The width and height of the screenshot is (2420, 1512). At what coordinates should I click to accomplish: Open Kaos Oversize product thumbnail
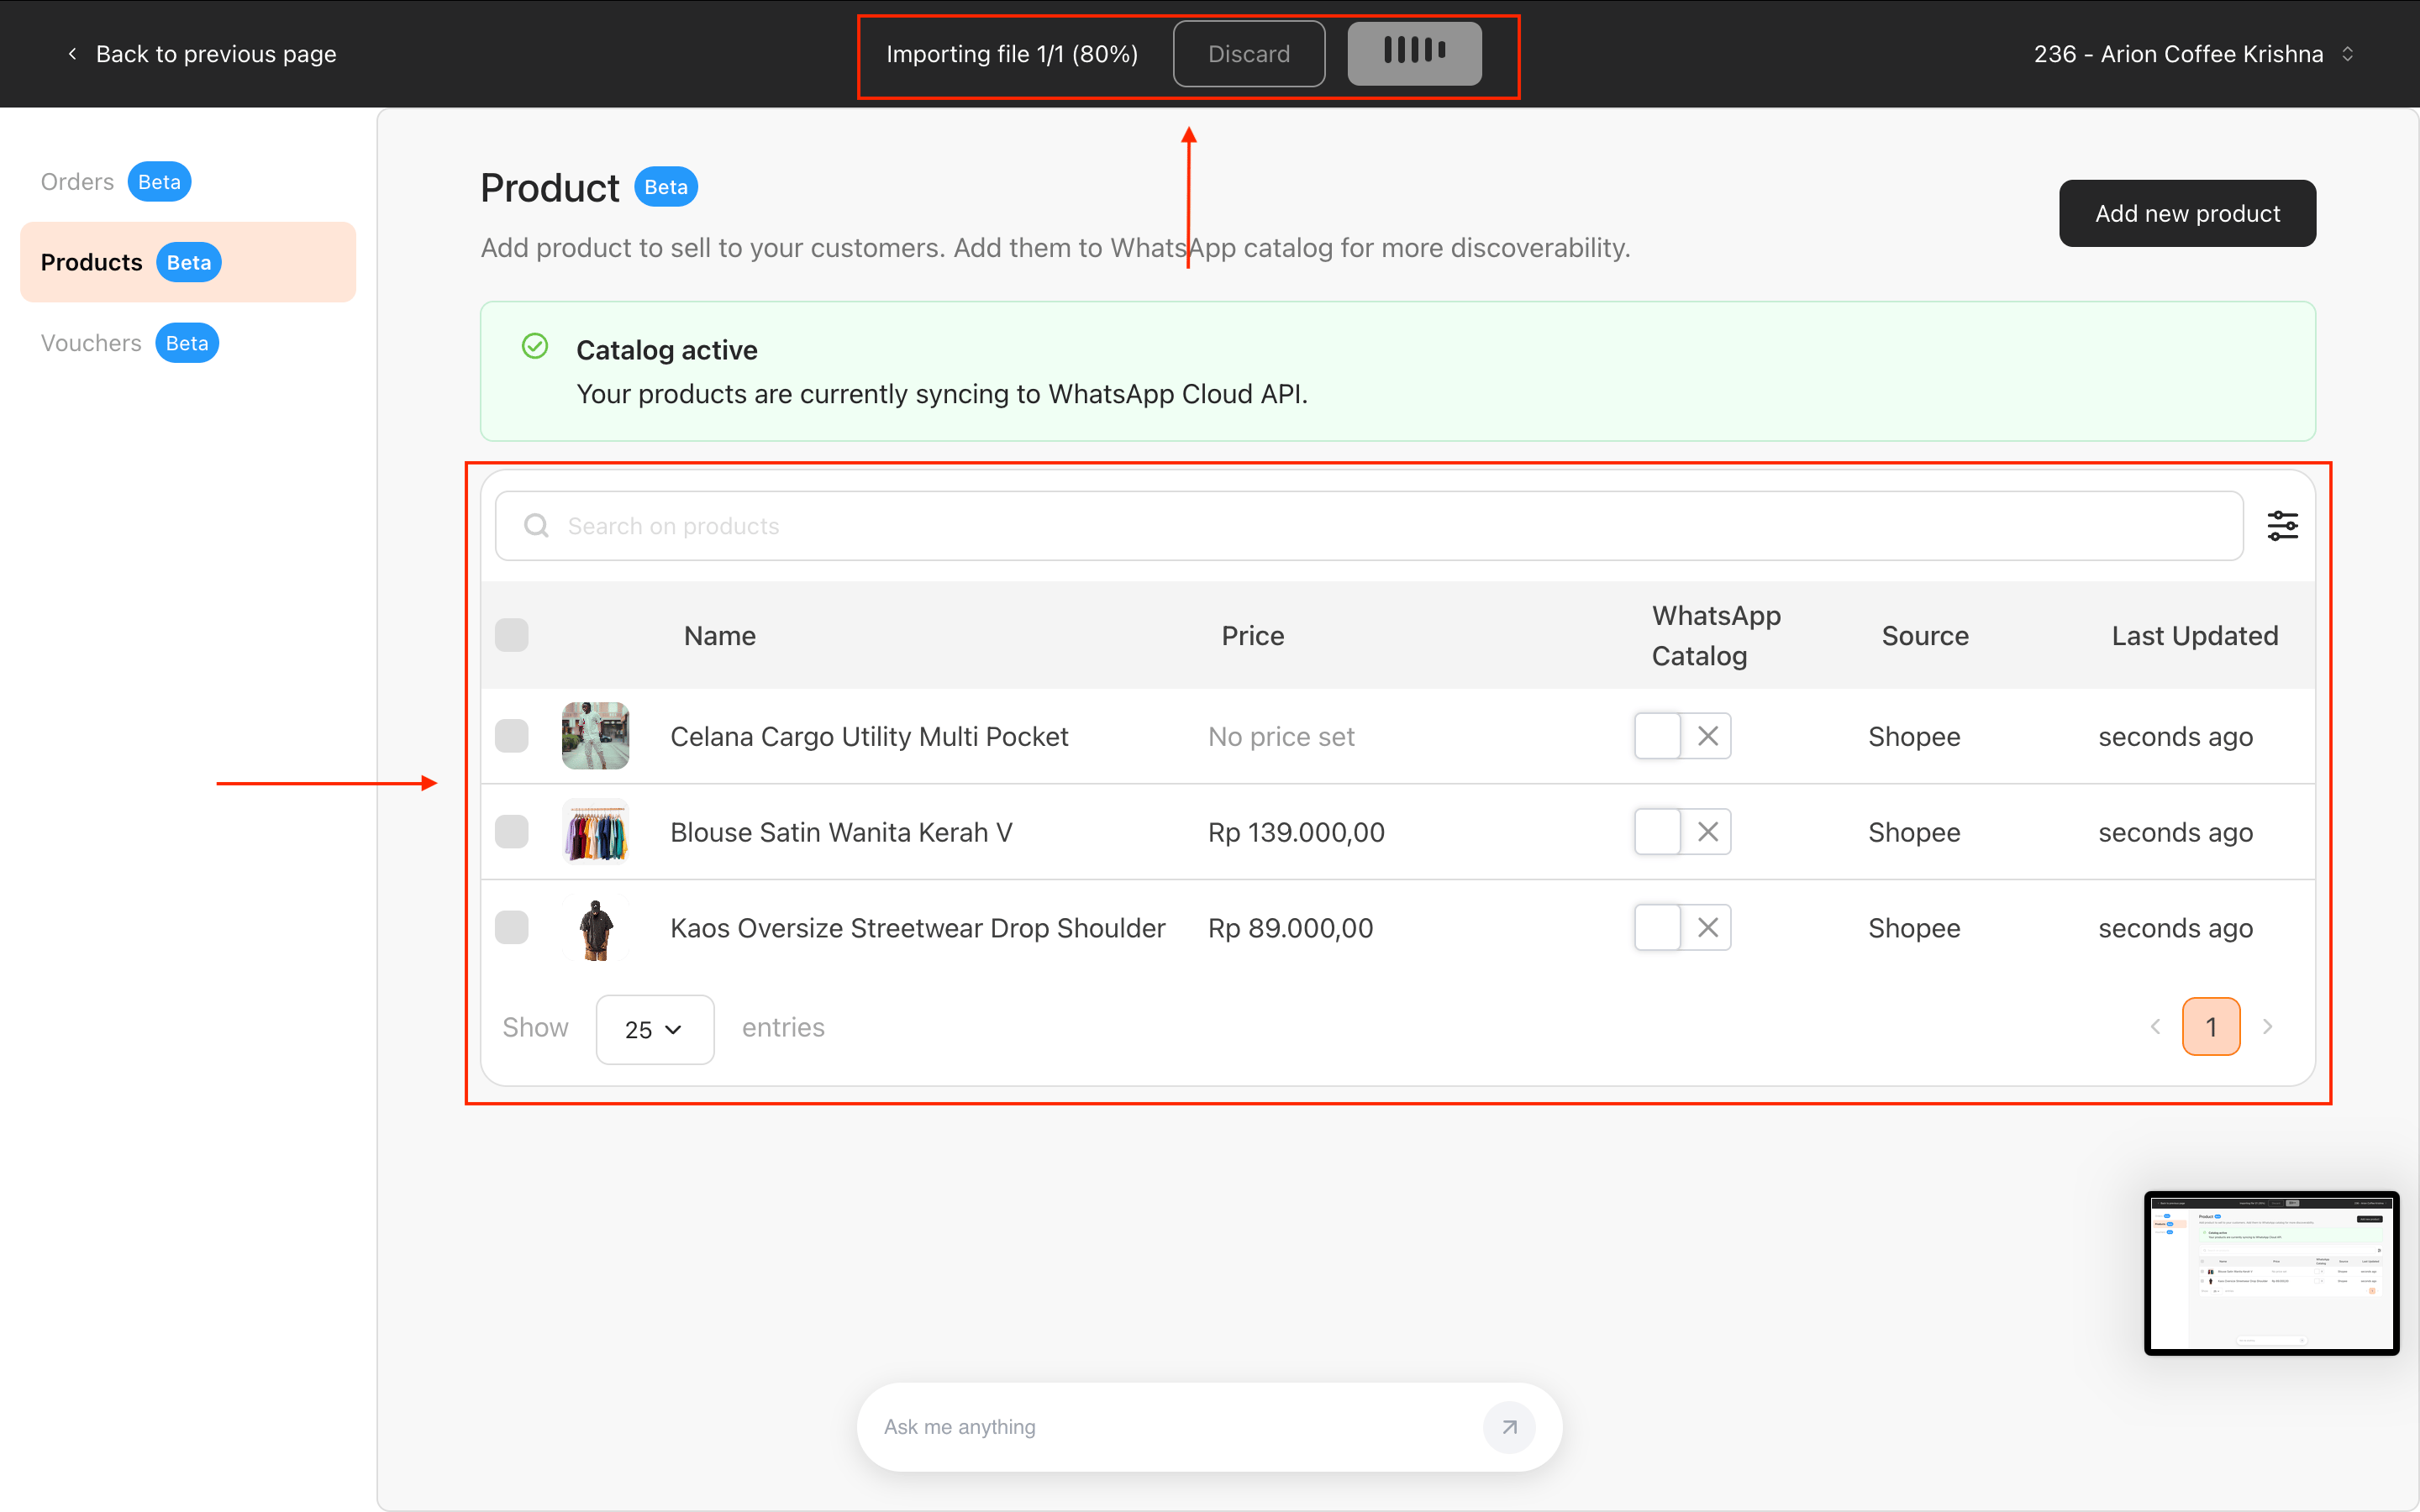point(595,928)
